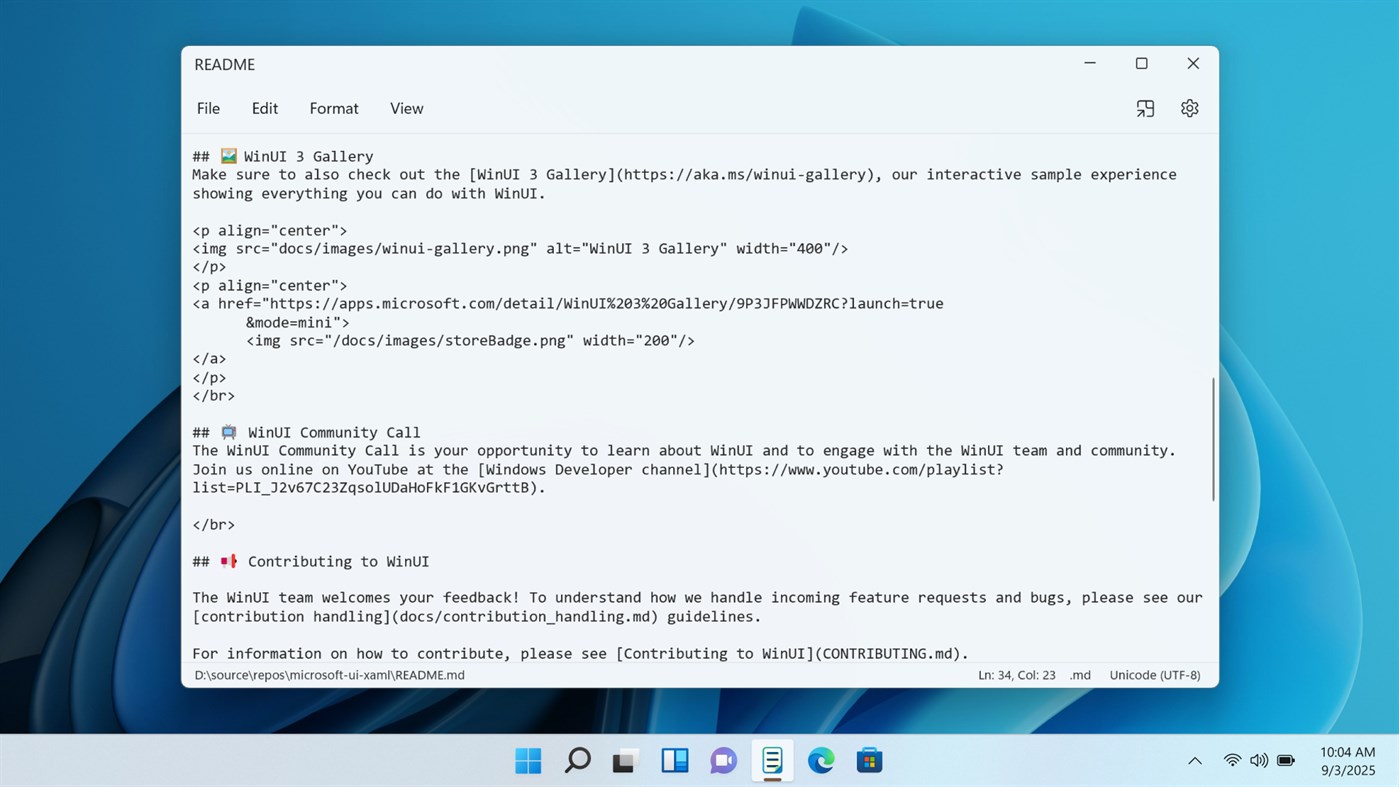The width and height of the screenshot is (1399, 787).
Task: Click the README.md file path in the status bar
Action: (x=329, y=675)
